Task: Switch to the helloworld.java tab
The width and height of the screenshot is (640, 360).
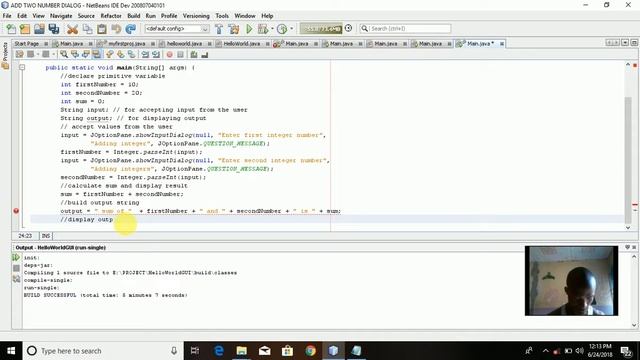Action: [184, 43]
